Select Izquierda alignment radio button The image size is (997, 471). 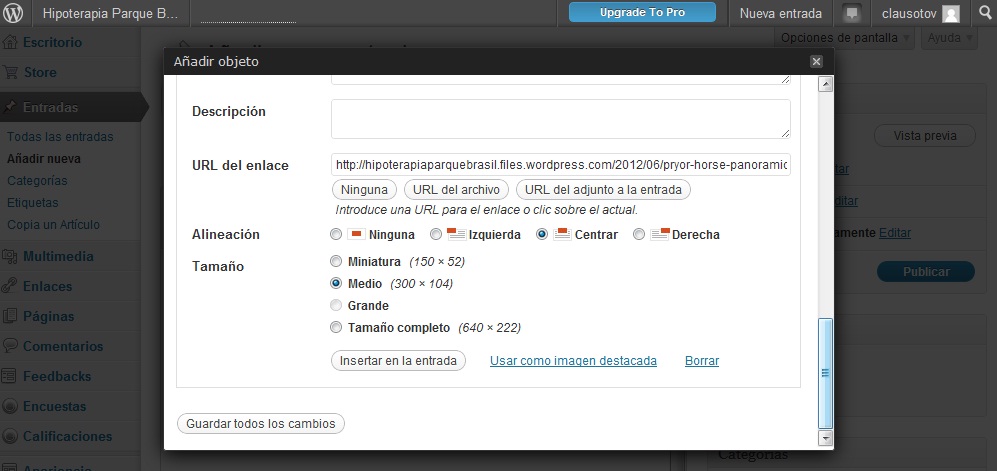436,235
